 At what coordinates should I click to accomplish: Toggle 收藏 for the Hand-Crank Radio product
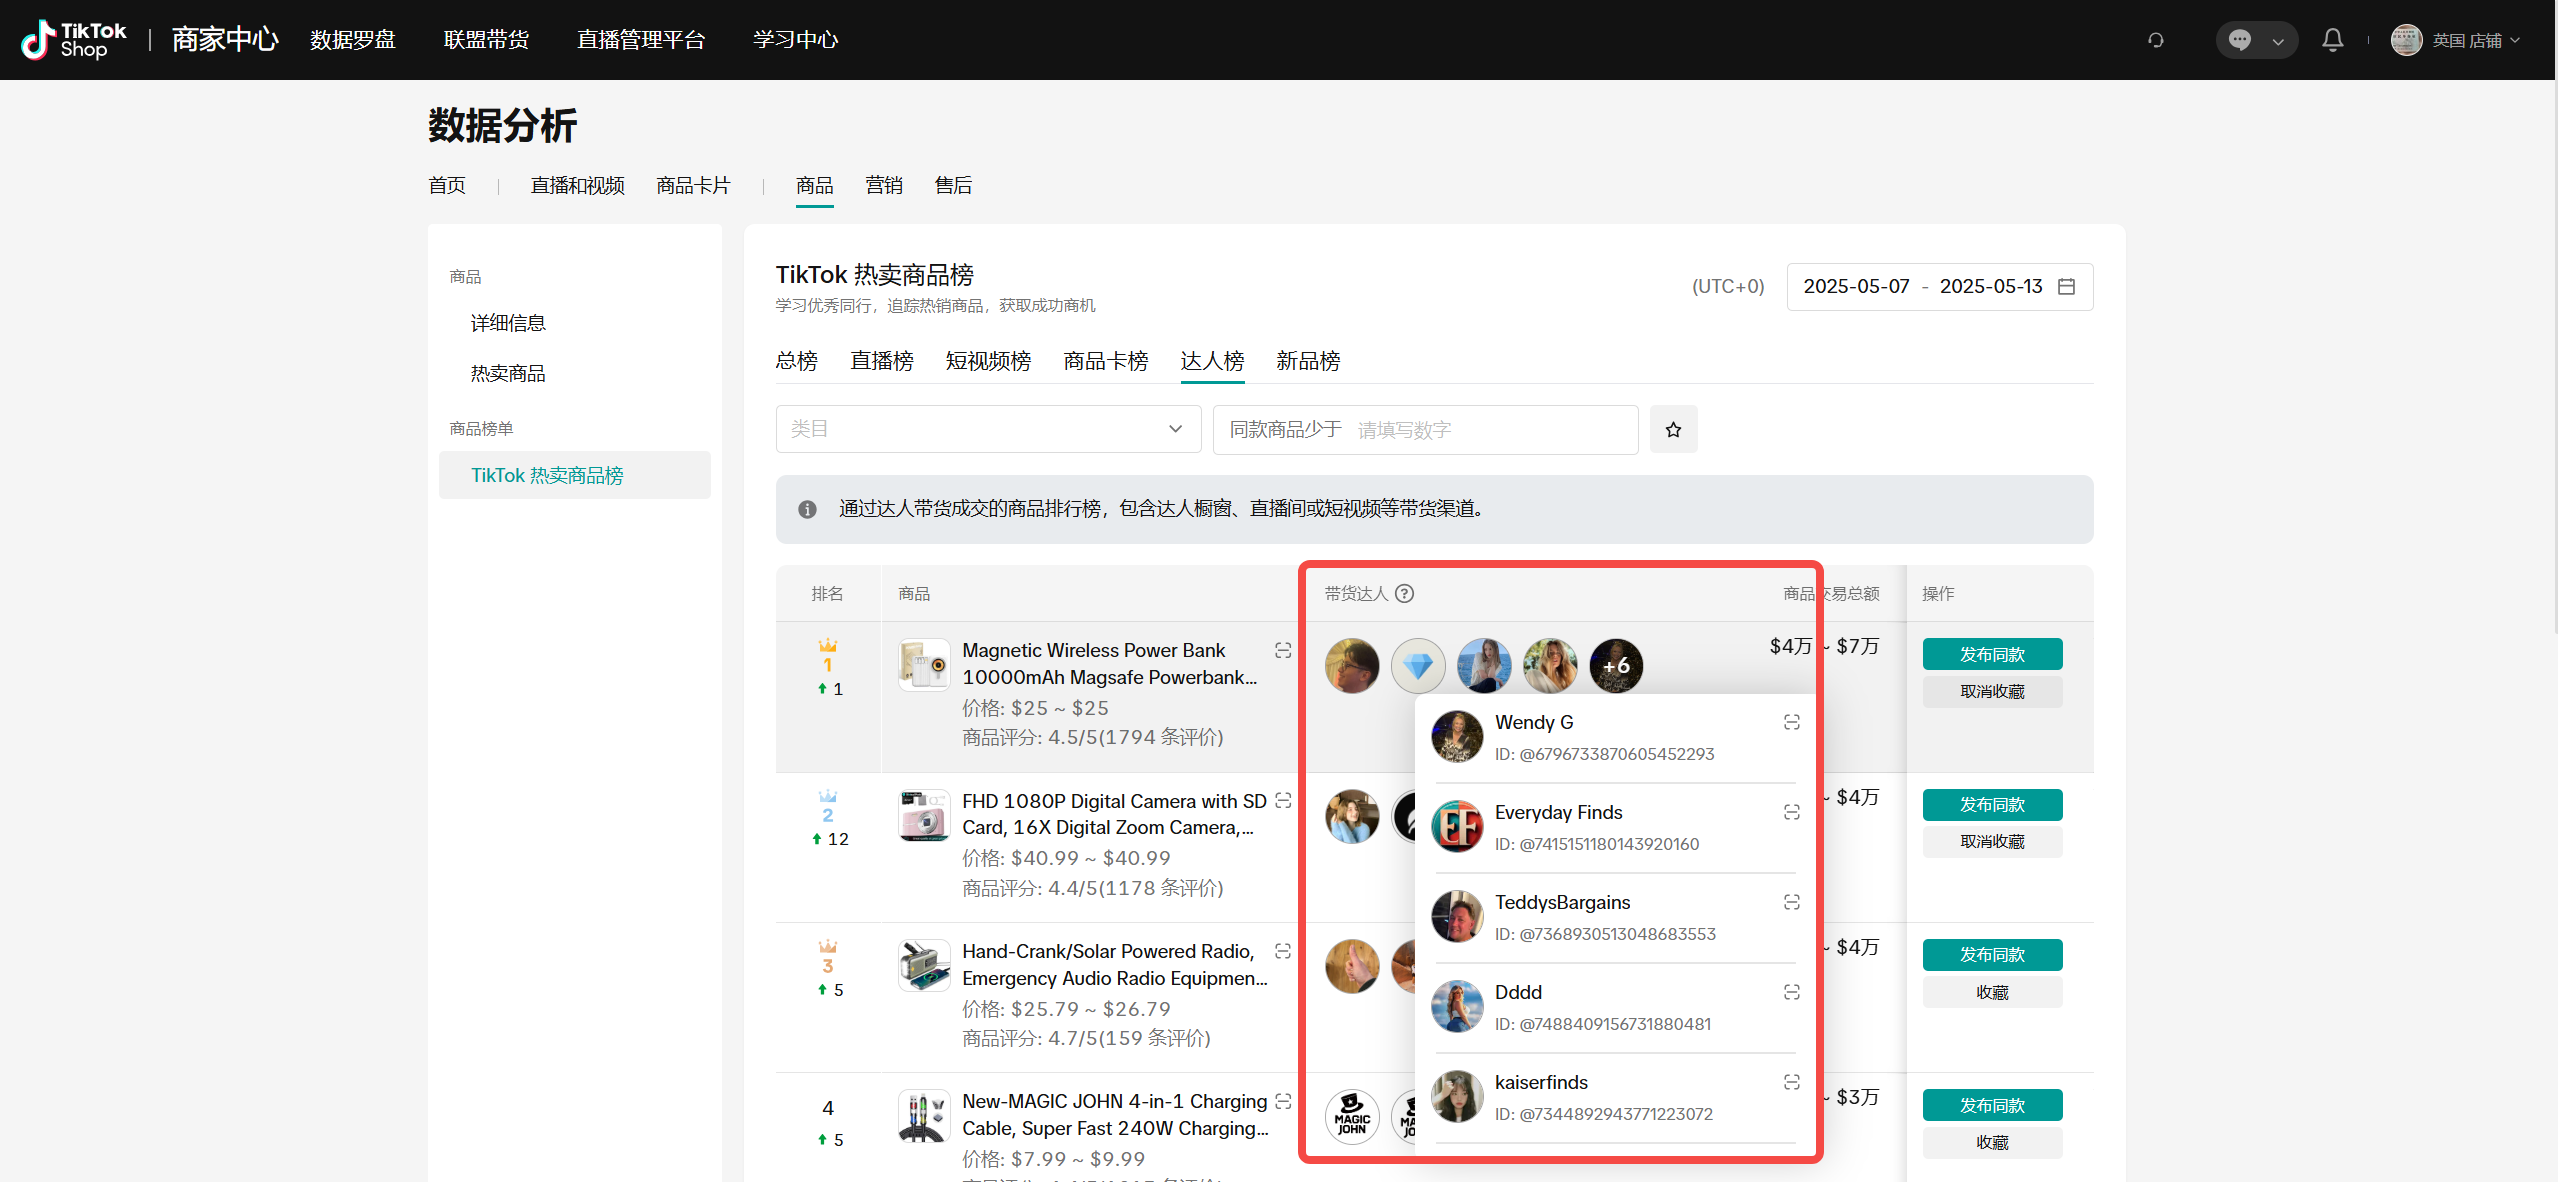click(x=1991, y=993)
